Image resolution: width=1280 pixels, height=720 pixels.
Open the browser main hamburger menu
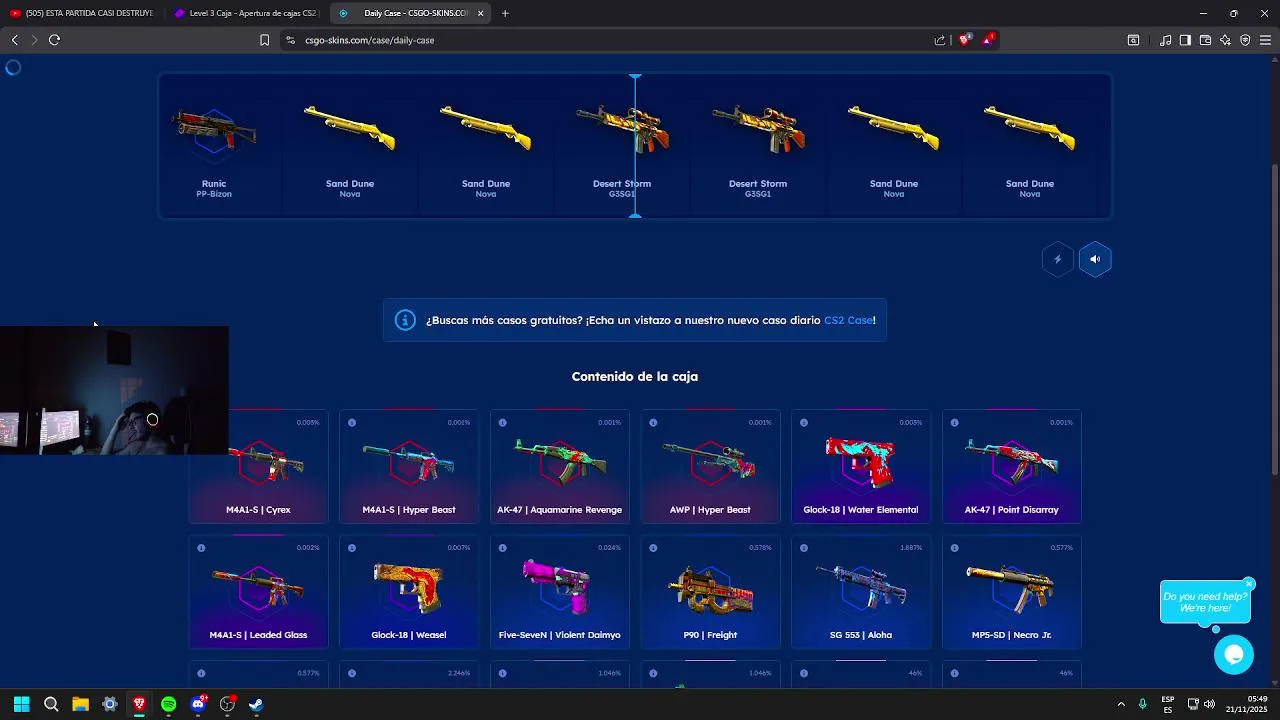(1265, 40)
